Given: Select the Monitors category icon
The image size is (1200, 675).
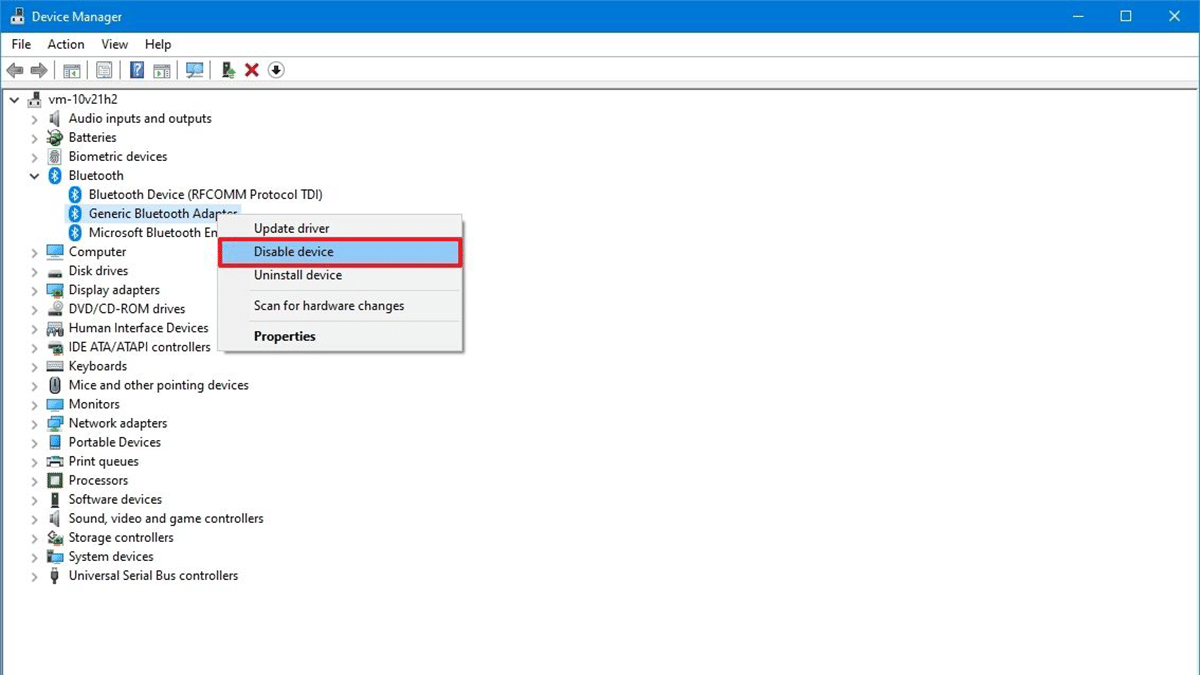Looking at the screenshot, I should (x=55, y=404).
